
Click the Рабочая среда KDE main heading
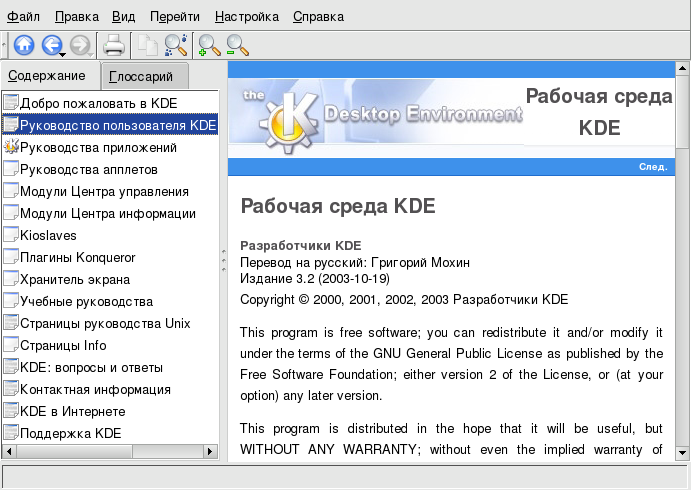(x=338, y=206)
